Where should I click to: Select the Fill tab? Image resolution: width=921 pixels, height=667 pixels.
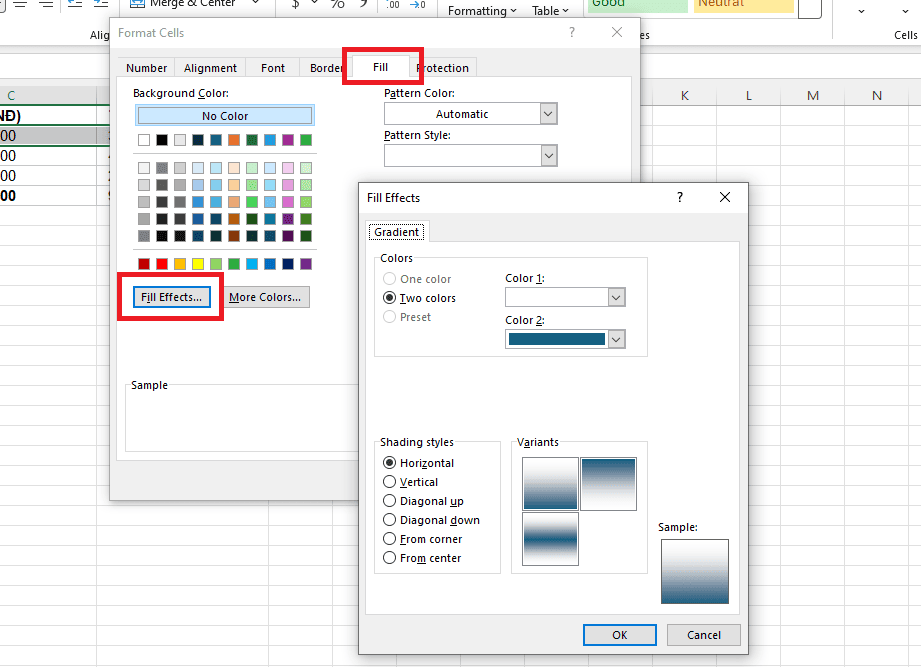(381, 67)
